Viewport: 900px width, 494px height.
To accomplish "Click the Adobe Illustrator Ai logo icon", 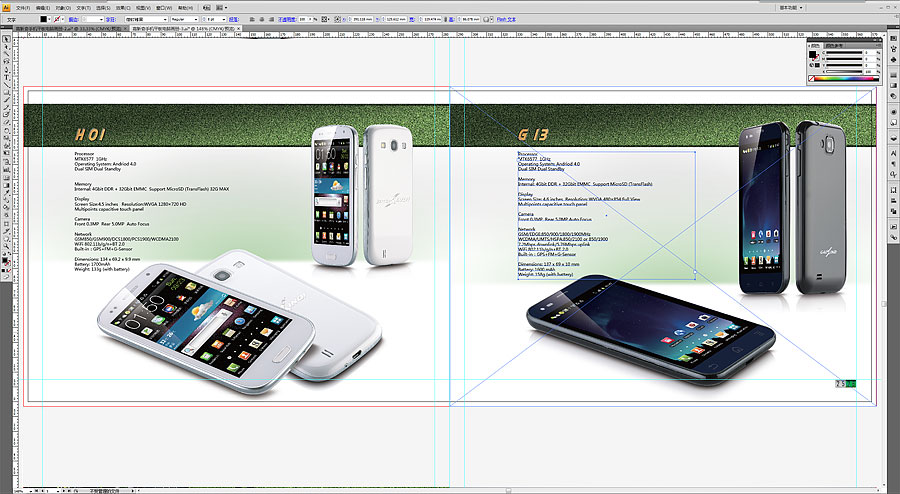I will coord(6,6).
